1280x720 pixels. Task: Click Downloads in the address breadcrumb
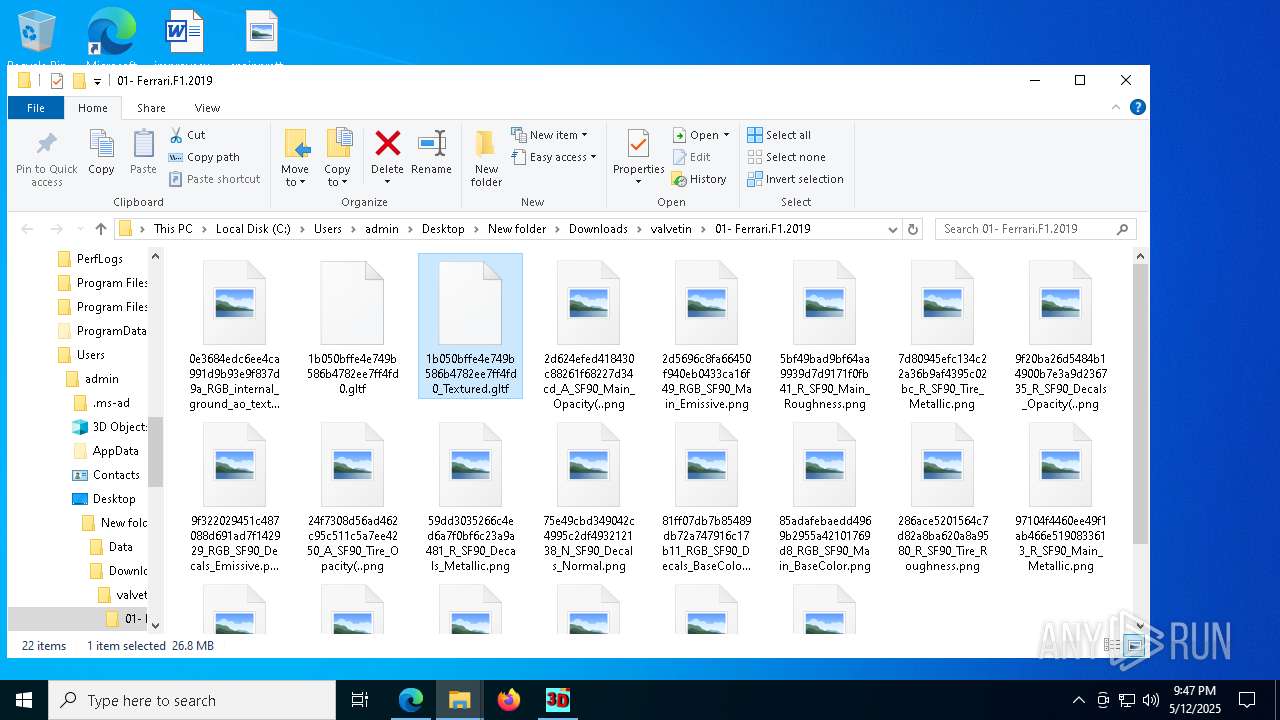(598, 229)
